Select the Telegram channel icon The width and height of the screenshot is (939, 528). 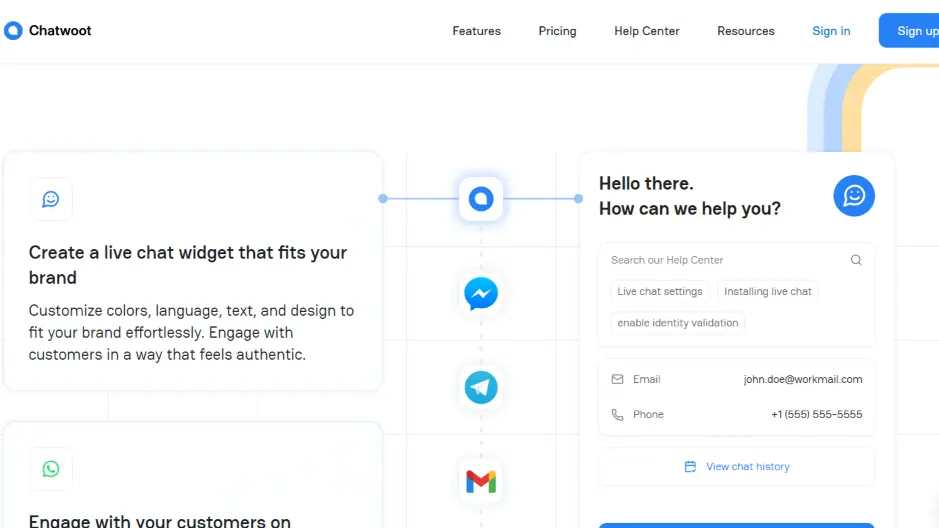481,387
